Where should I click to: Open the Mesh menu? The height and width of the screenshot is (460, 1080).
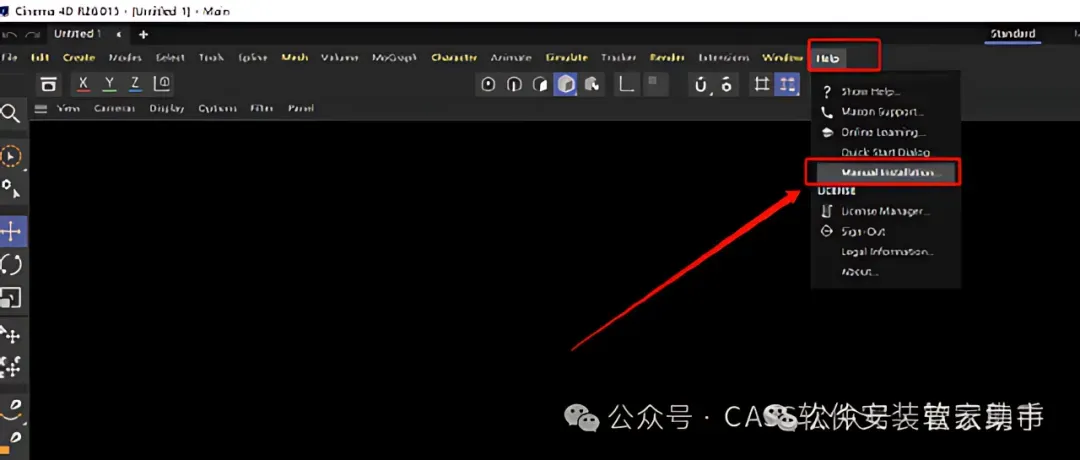coord(295,58)
